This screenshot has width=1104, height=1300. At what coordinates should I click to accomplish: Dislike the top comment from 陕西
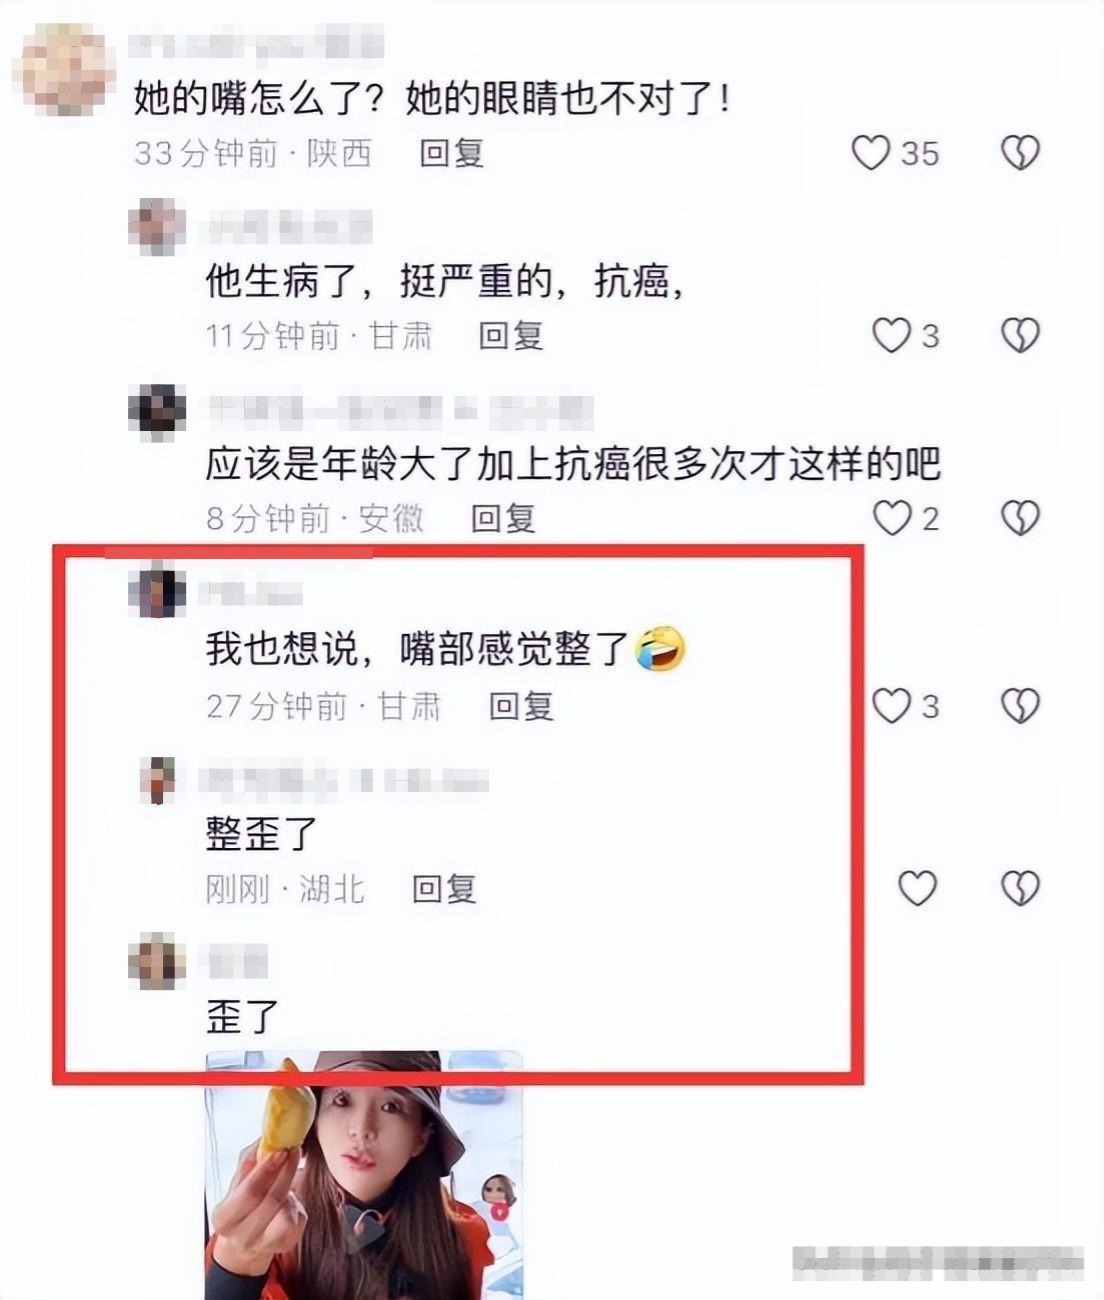point(1020,153)
